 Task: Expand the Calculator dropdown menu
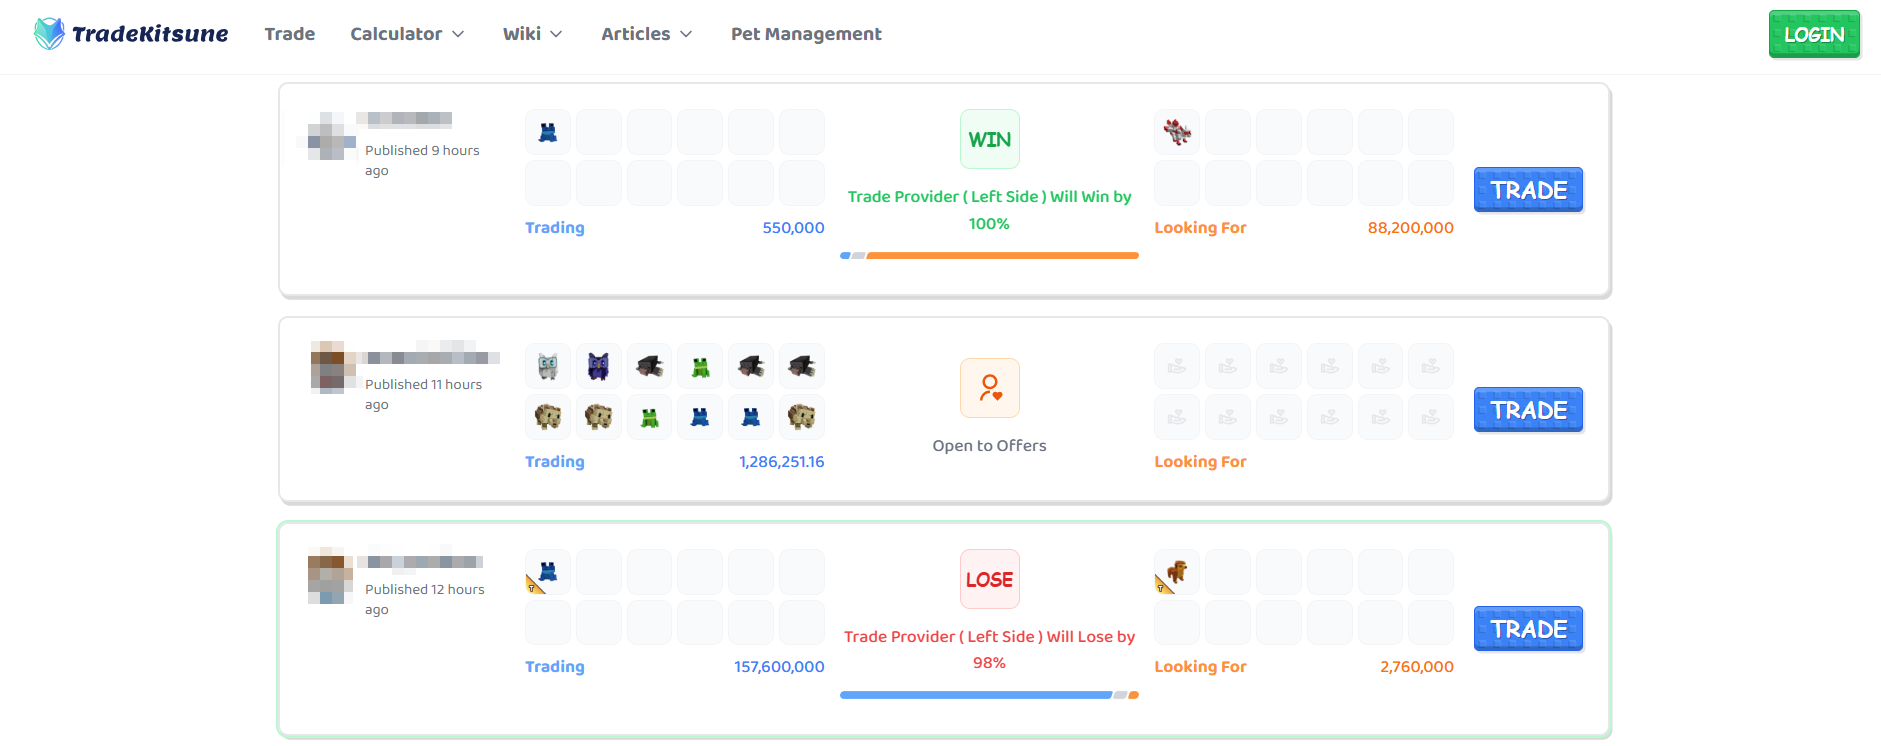407,34
